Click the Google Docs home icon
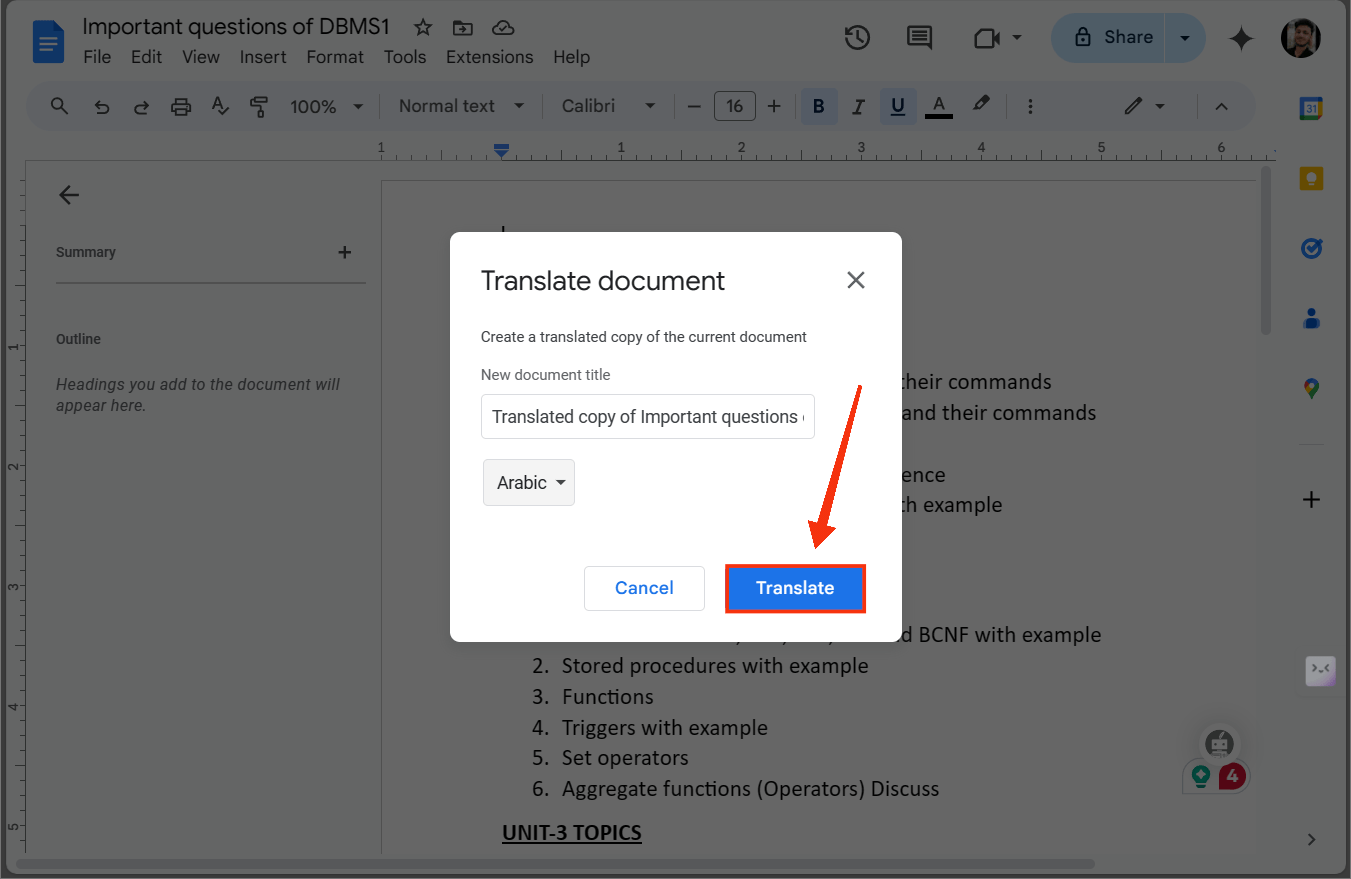 pos(48,42)
